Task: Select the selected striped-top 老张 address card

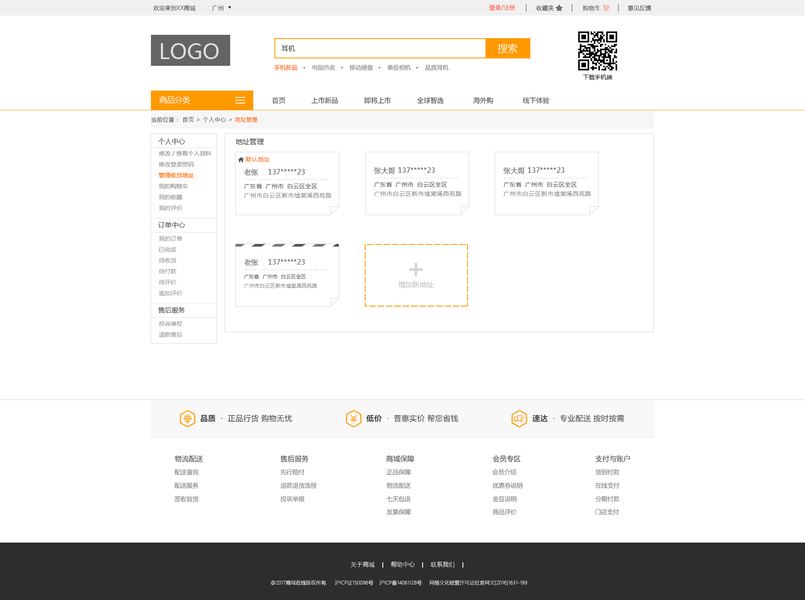Action: pyautogui.click(x=287, y=275)
